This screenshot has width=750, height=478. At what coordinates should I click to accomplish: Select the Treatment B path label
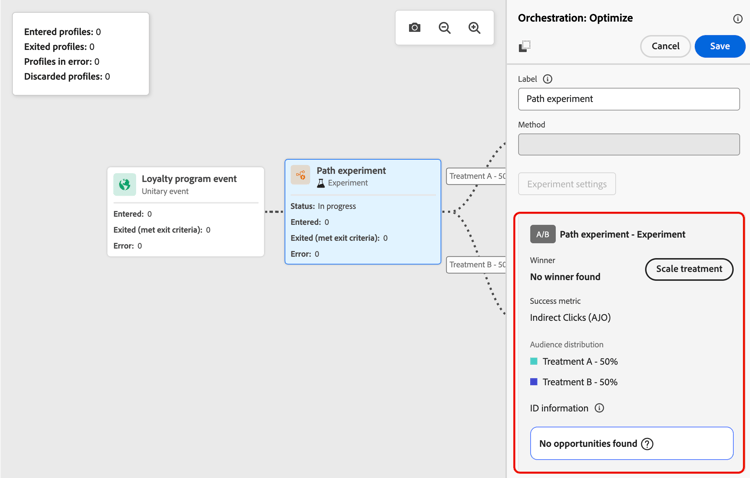[476, 265]
